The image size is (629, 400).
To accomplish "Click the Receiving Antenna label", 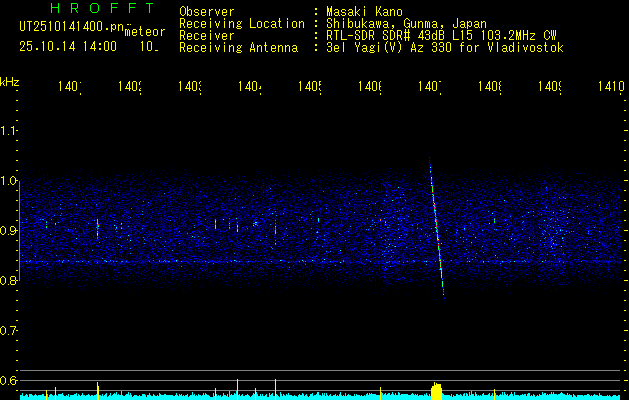I will point(239,48).
